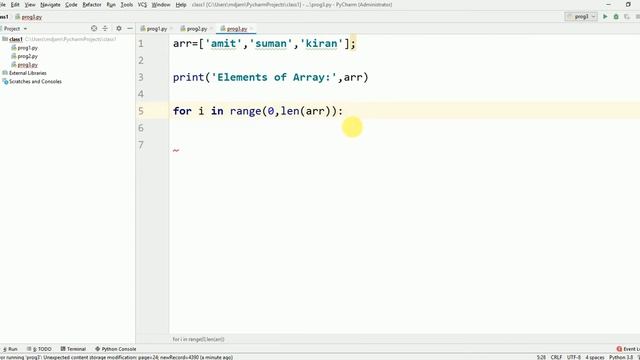Viewport: 640px width, 360px height.
Task: Click the status bar error message text
Action: tap(116, 357)
